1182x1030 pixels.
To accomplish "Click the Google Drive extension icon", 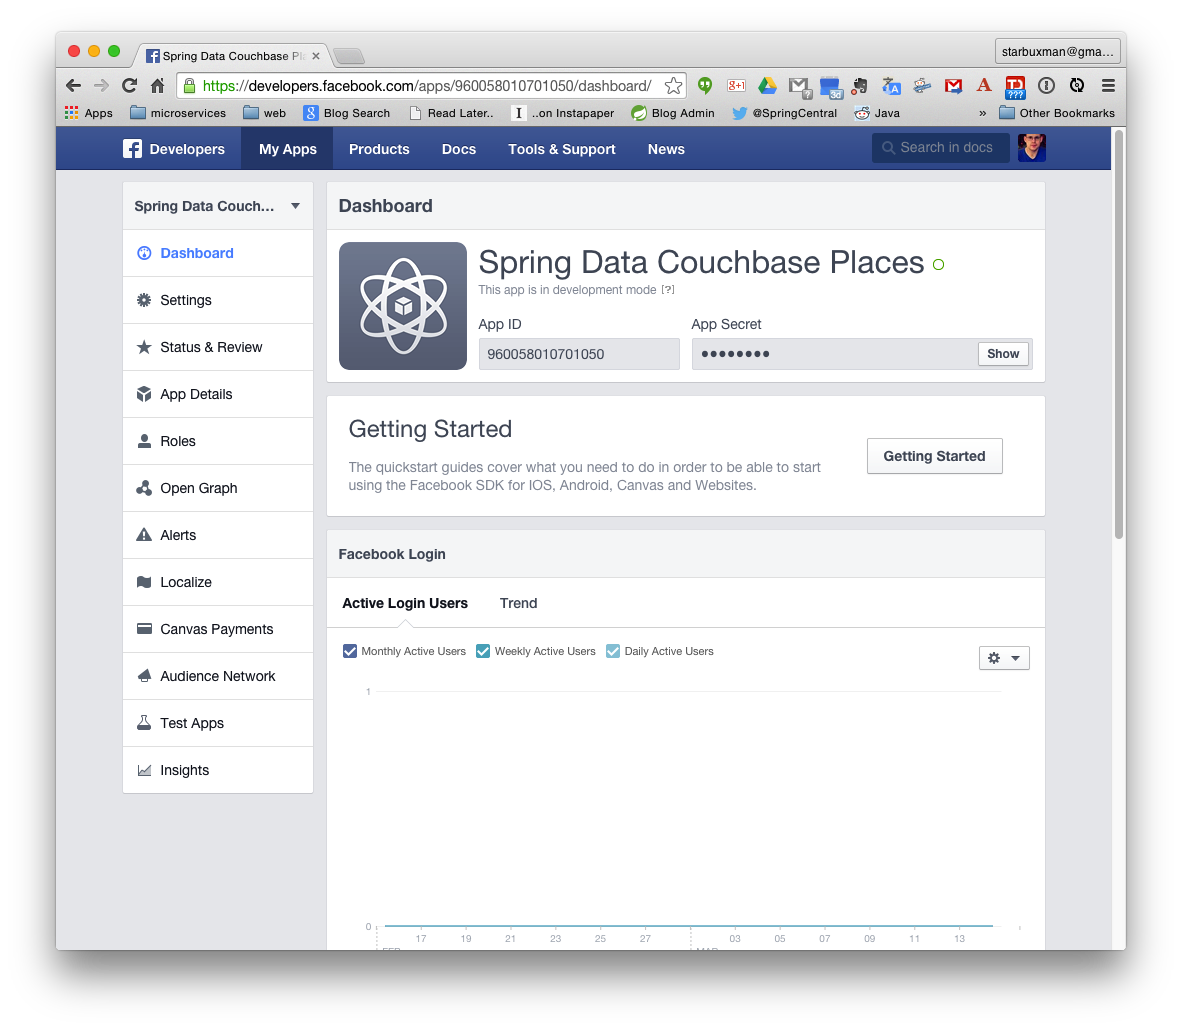I will click(767, 85).
